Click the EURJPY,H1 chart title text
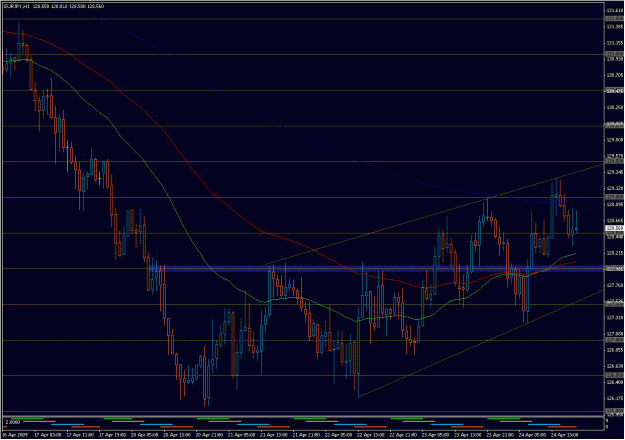This screenshot has width=625, height=440. [x=16, y=6]
